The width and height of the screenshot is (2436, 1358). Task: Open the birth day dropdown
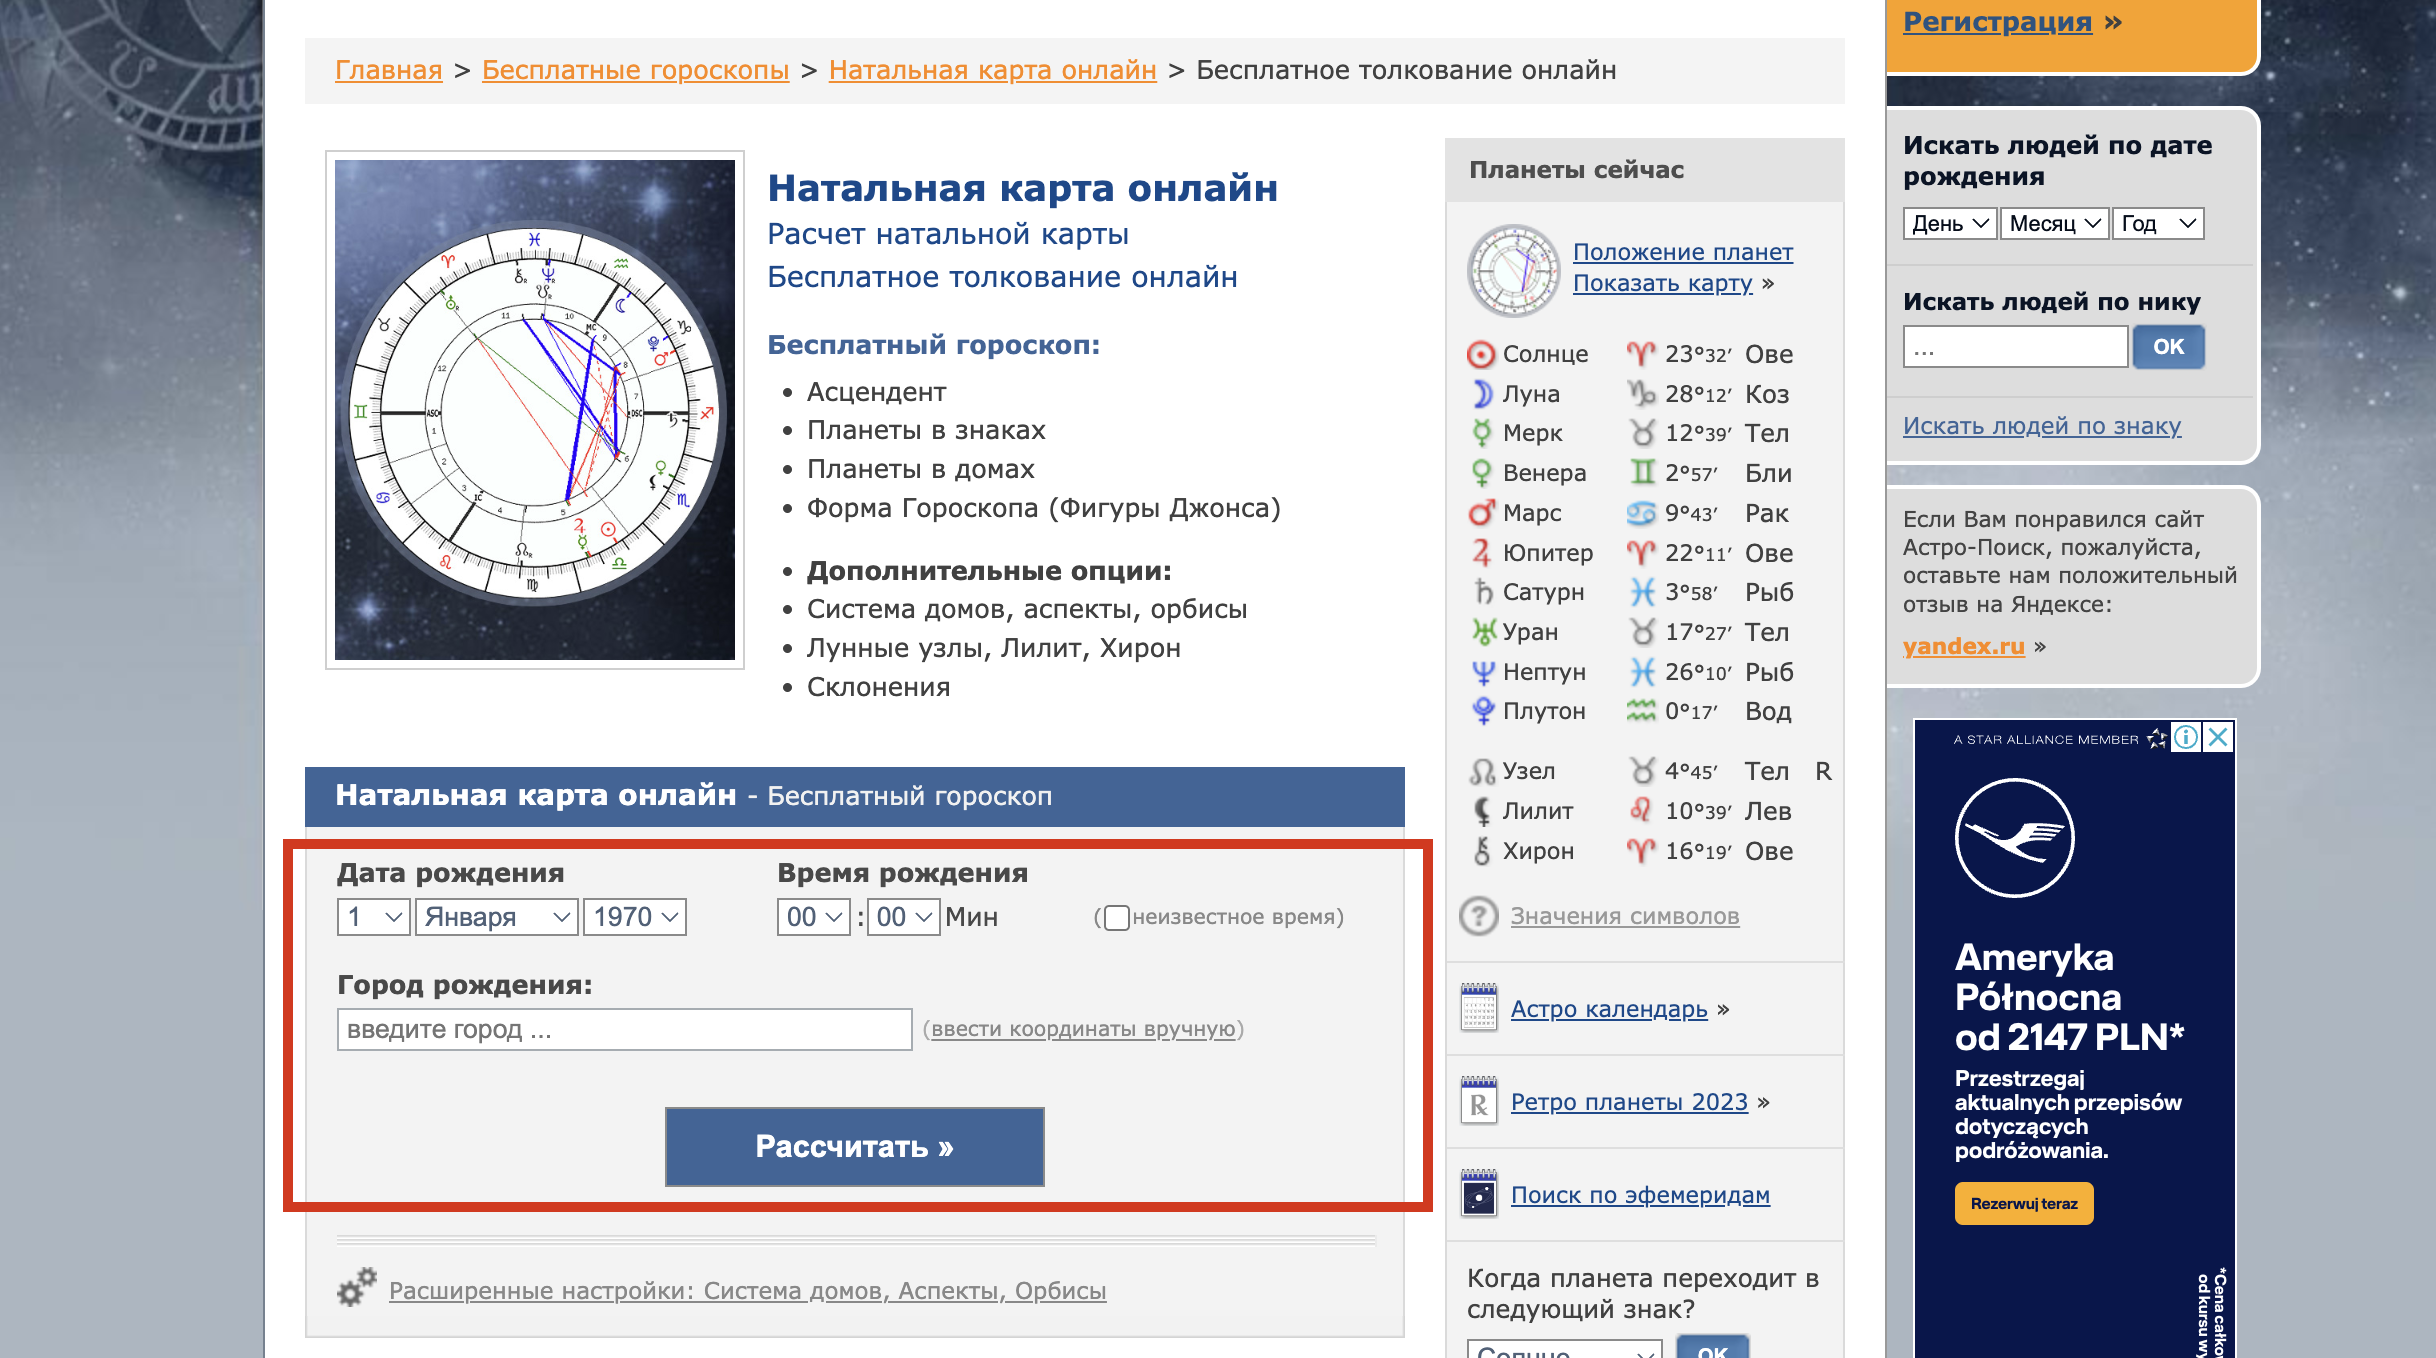pos(373,917)
